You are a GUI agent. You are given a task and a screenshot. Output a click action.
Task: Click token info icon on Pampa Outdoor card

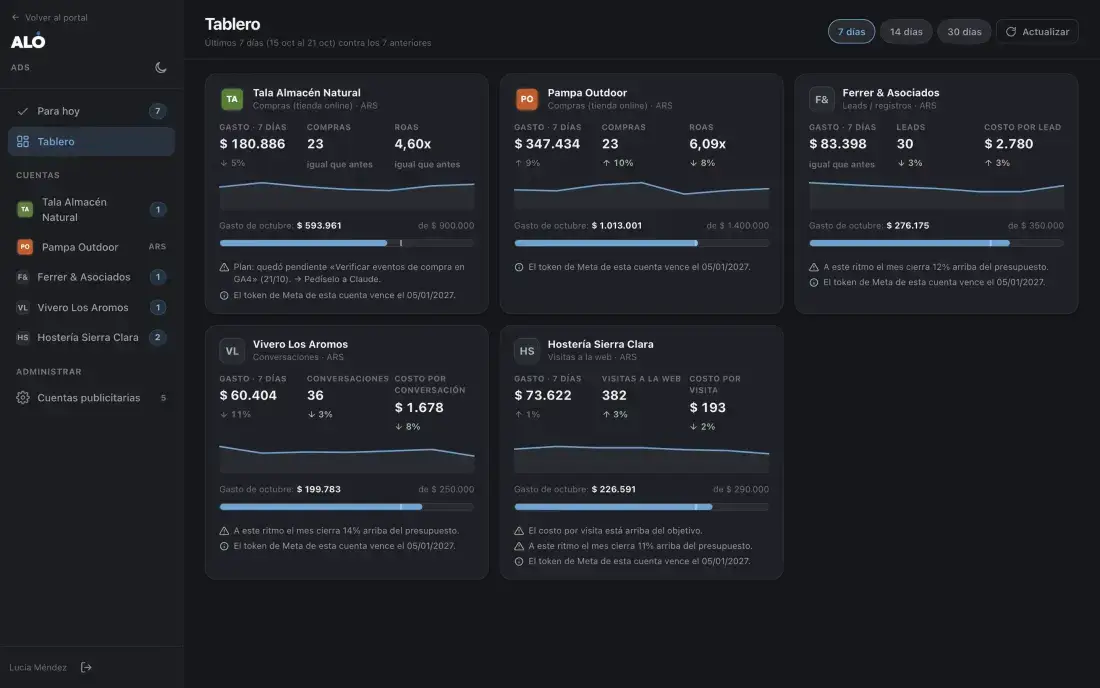pos(519,267)
